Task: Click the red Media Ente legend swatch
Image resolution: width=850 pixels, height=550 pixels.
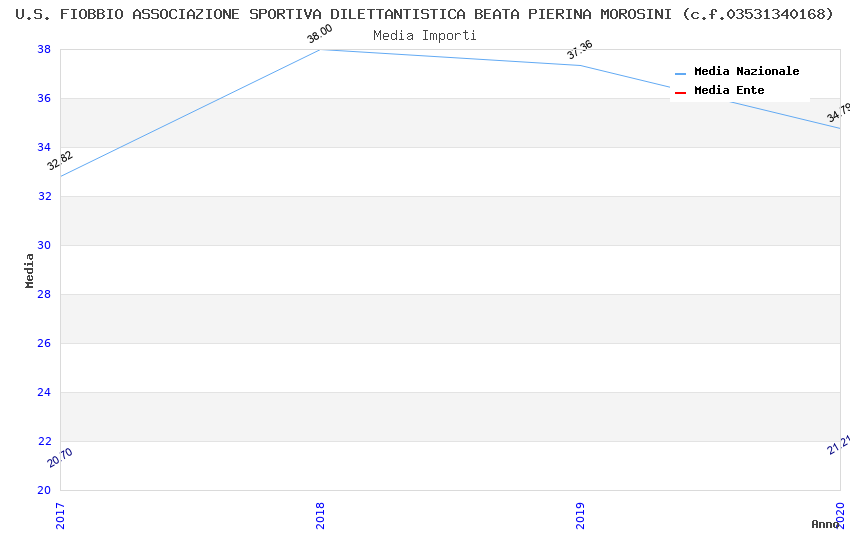Action: pyautogui.click(x=681, y=92)
